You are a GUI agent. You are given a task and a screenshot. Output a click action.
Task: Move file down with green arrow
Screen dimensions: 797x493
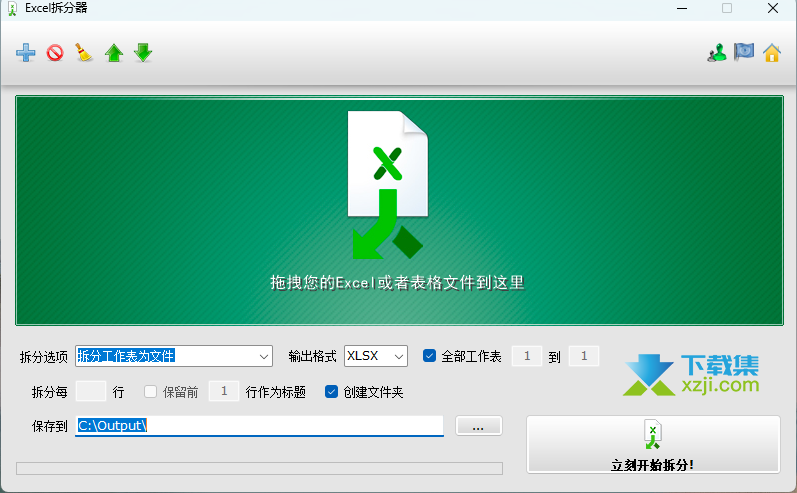click(x=143, y=53)
